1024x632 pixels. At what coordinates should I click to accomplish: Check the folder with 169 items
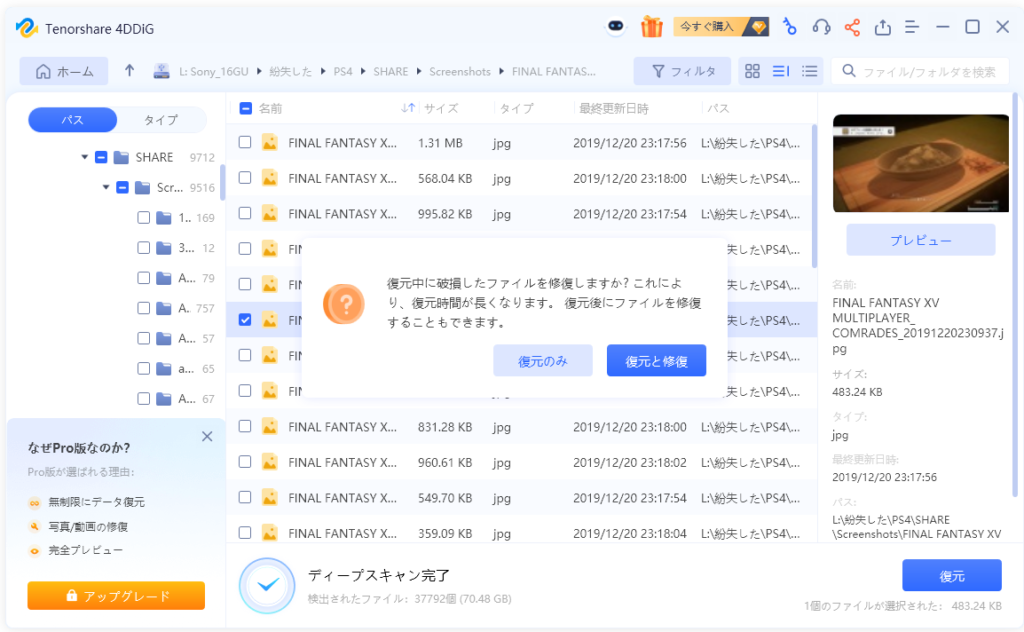tap(144, 217)
